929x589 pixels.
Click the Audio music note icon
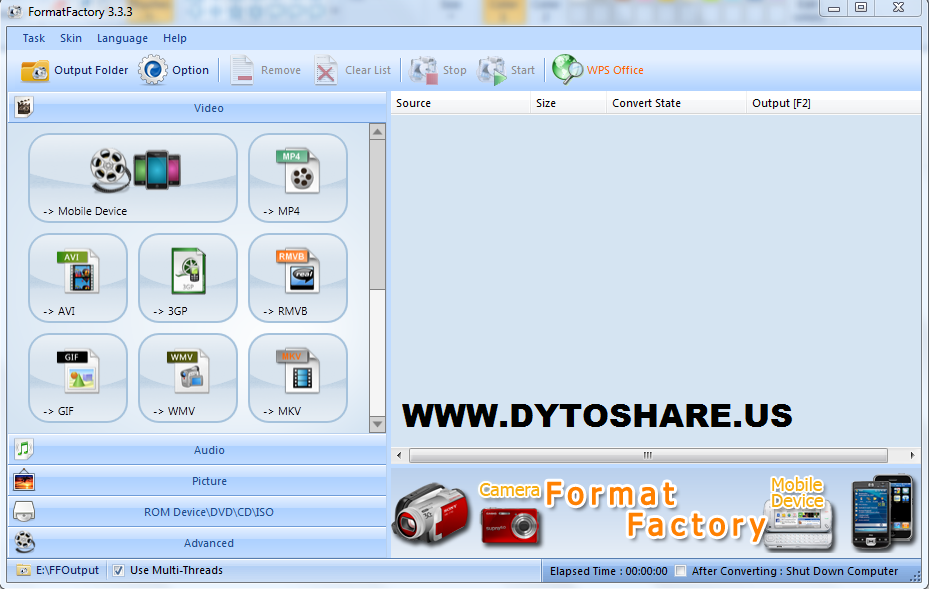24,449
